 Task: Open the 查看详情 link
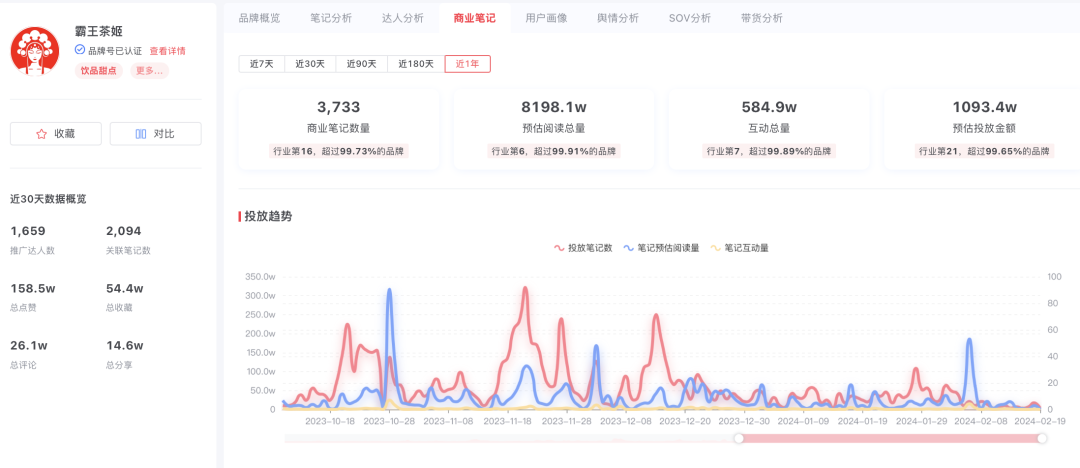pyautogui.click(x=167, y=51)
